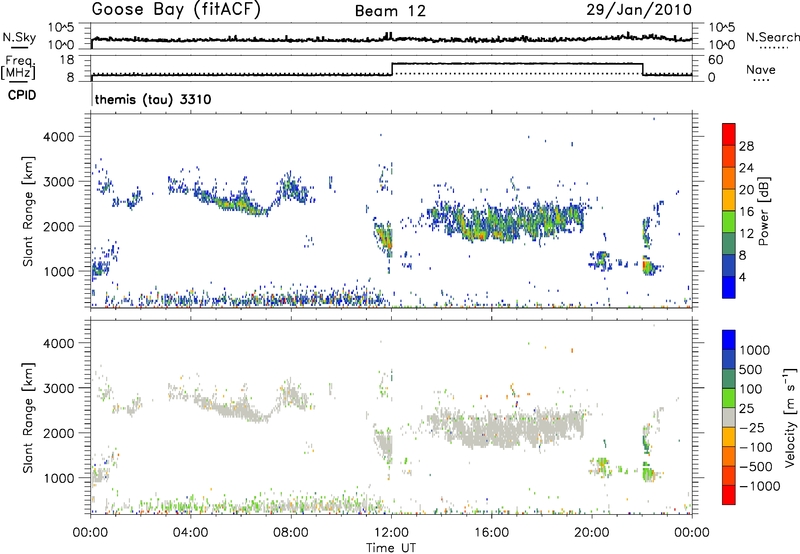Click the '16:00' time tick label
Viewport: 800px width, 554px height.
tap(491, 533)
